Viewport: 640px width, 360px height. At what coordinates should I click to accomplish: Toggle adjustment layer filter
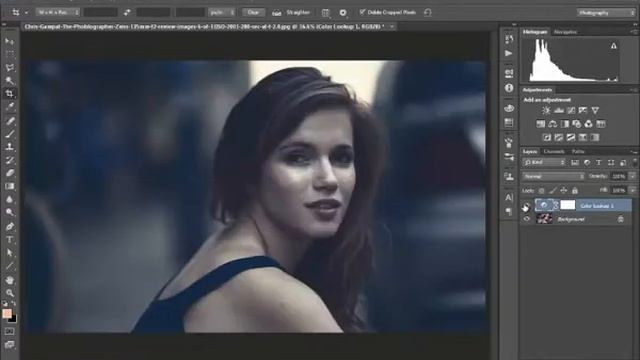click(587, 162)
